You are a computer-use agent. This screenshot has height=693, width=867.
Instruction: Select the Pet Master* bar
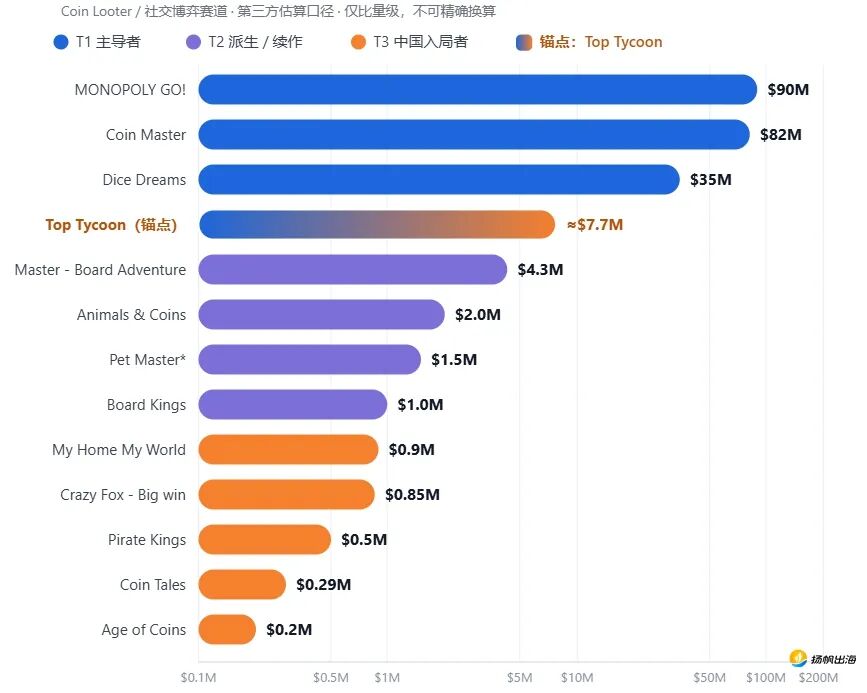point(310,359)
